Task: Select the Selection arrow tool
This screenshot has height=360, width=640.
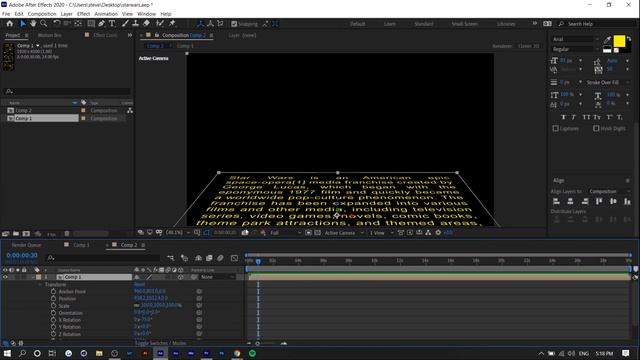Action: (x=22, y=24)
